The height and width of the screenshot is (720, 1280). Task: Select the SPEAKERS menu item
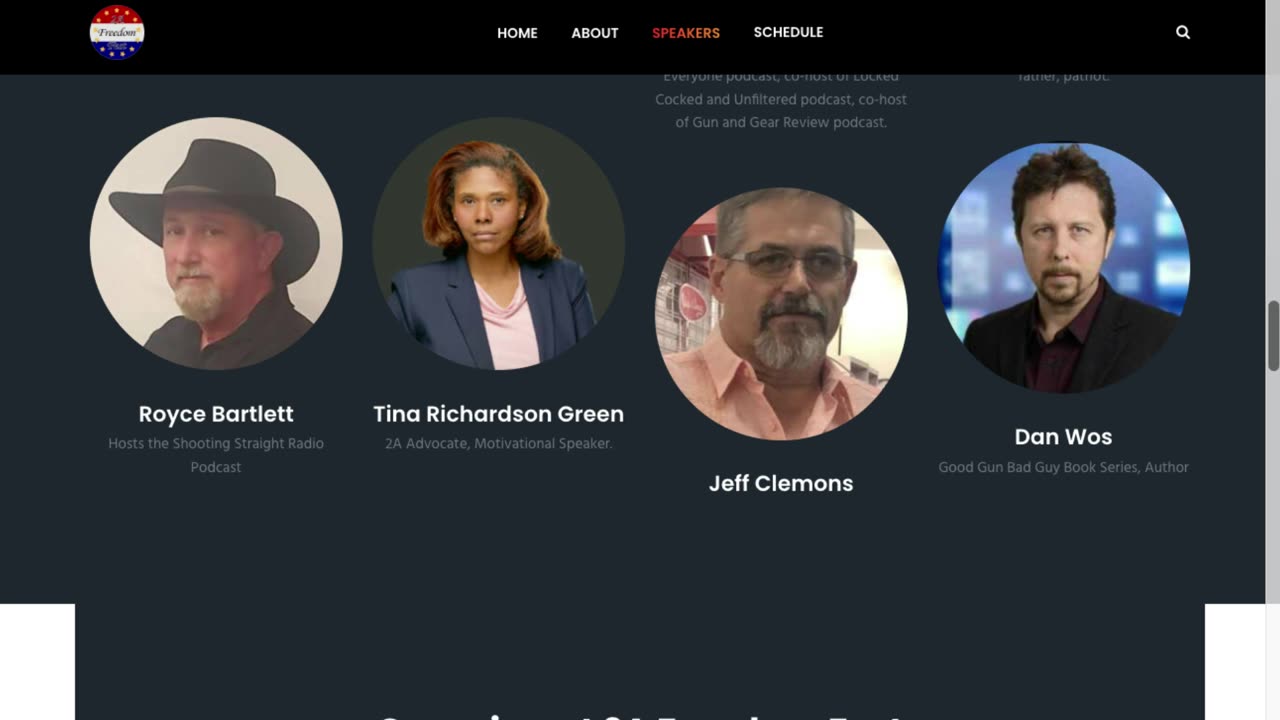[686, 33]
